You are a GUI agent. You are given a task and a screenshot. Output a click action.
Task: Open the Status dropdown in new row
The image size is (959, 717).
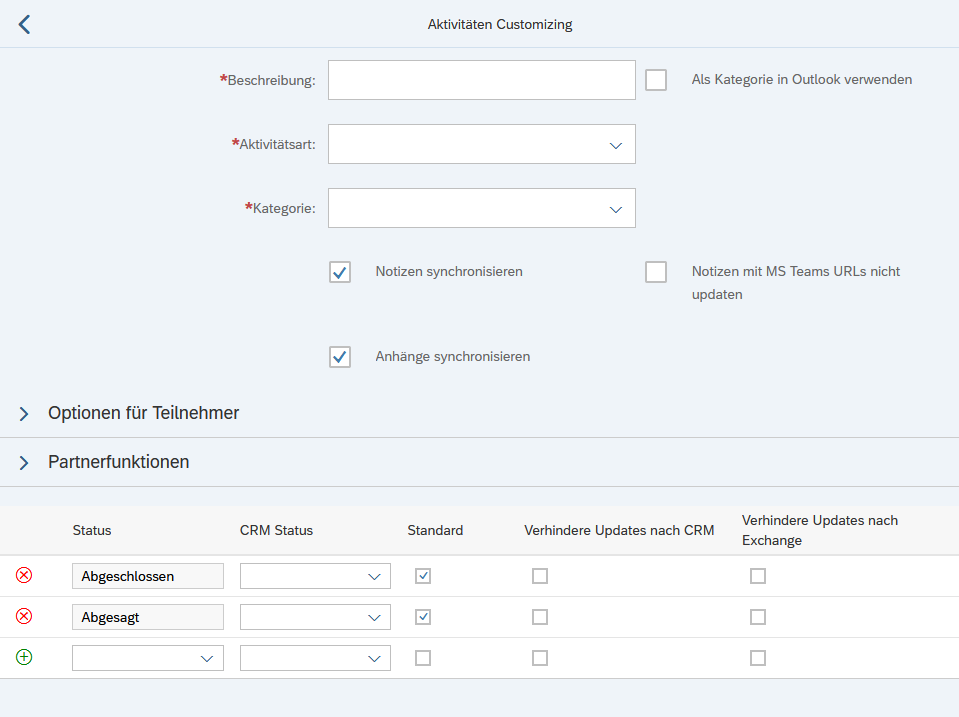coord(206,658)
